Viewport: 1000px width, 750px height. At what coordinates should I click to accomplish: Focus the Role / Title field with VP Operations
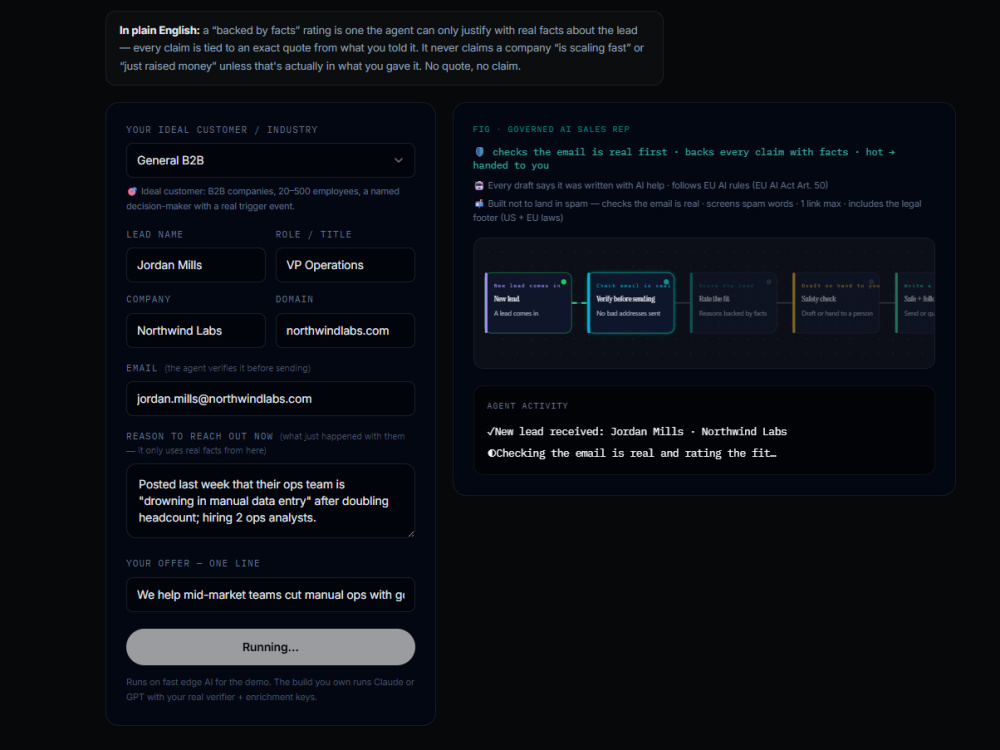tap(345, 265)
